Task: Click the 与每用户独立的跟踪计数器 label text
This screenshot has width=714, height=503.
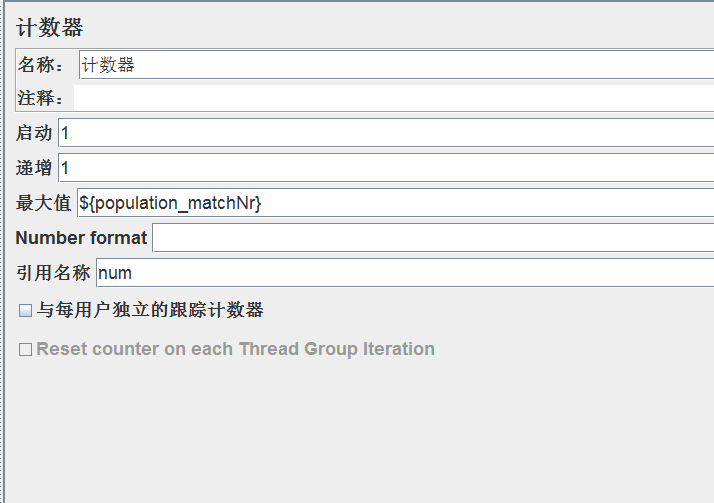Action: (x=150, y=310)
